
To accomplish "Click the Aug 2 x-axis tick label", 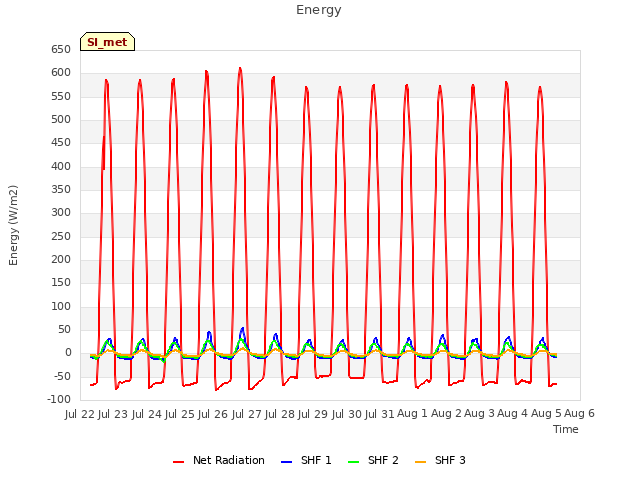I will tap(446, 414).
